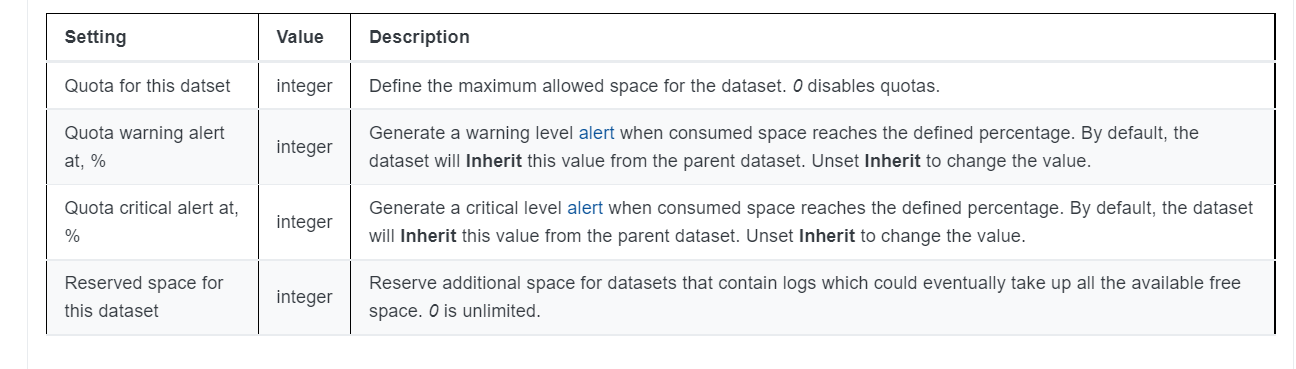The width and height of the screenshot is (1296, 369).
Task: Open the alert link in critical row
Action: [585, 208]
